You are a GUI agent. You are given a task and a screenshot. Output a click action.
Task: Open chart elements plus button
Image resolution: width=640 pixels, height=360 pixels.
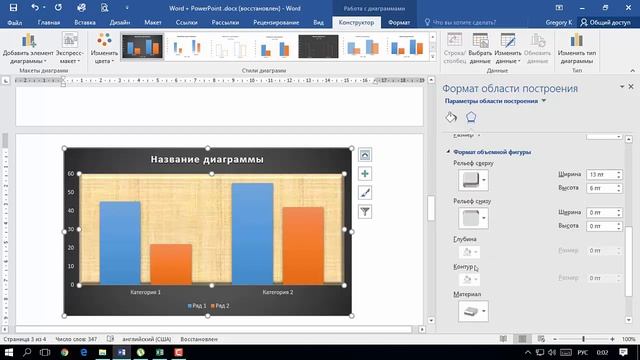[365, 174]
